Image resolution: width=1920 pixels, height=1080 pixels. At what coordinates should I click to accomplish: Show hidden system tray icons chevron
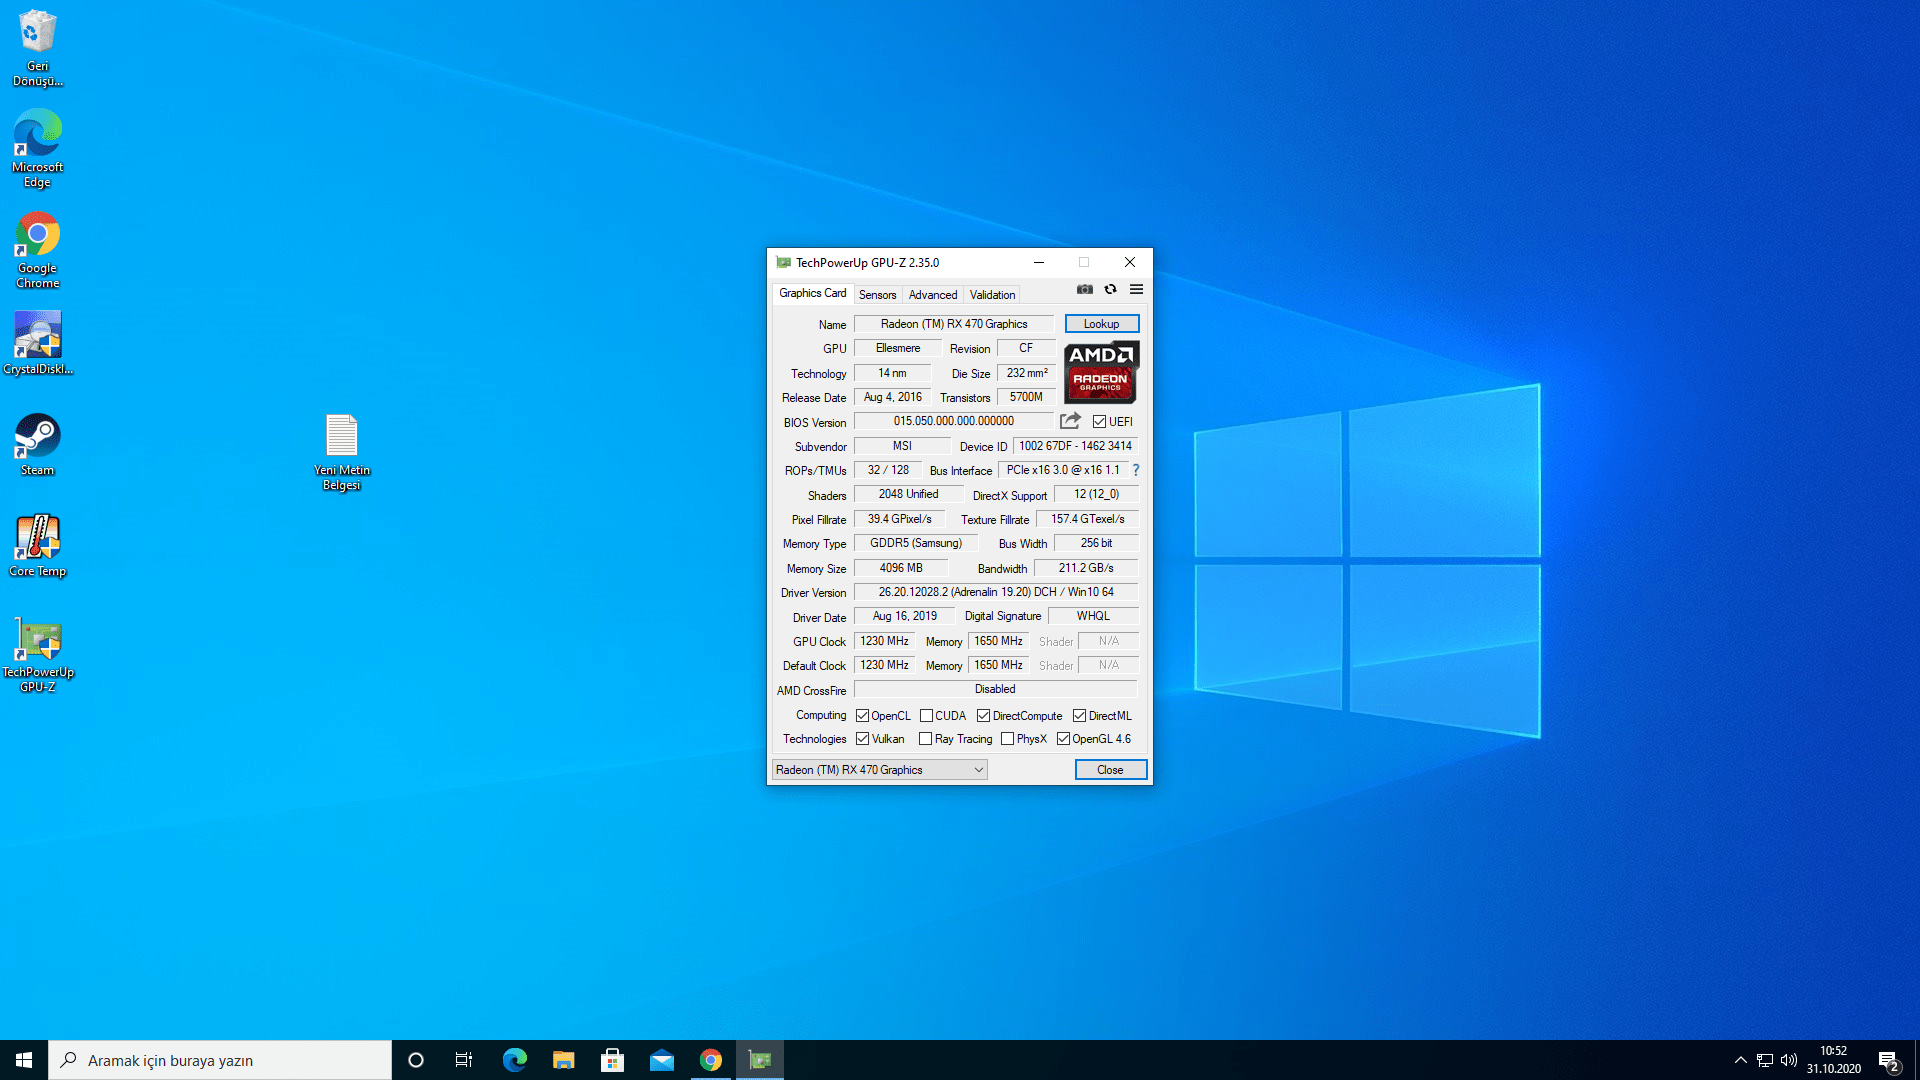[x=1740, y=1060]
